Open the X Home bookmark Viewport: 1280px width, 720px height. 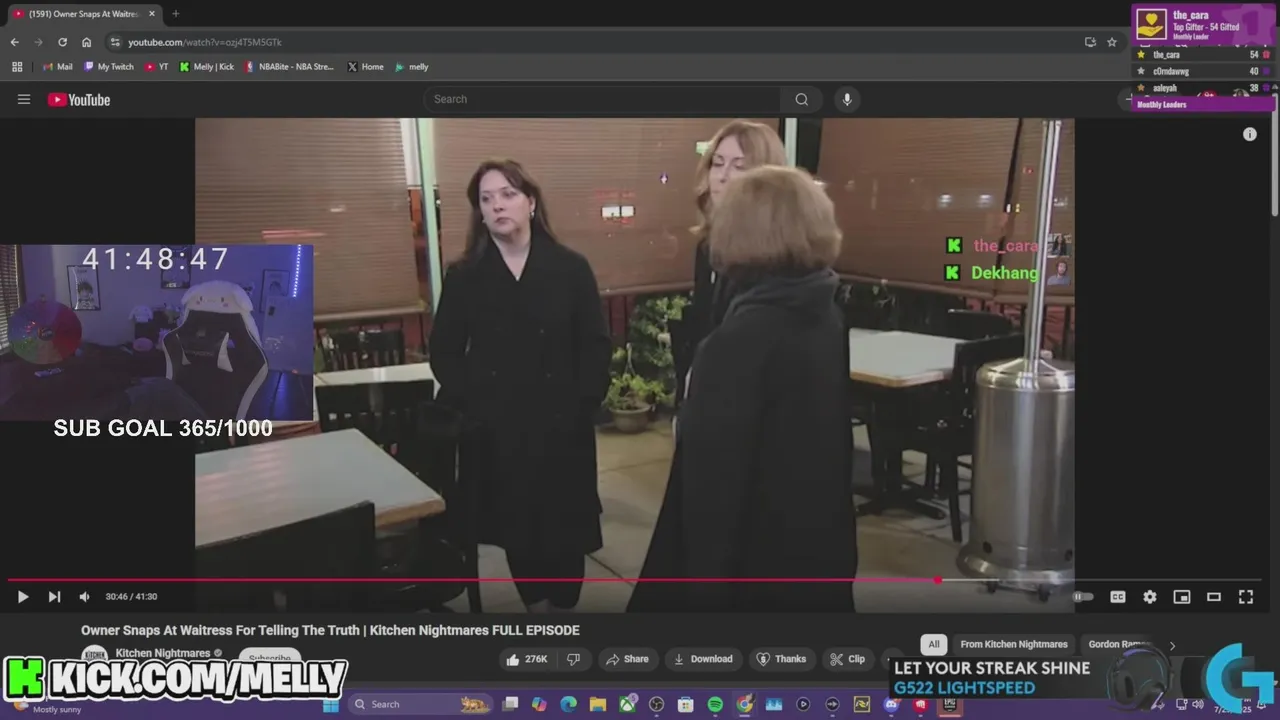(365, 67)
